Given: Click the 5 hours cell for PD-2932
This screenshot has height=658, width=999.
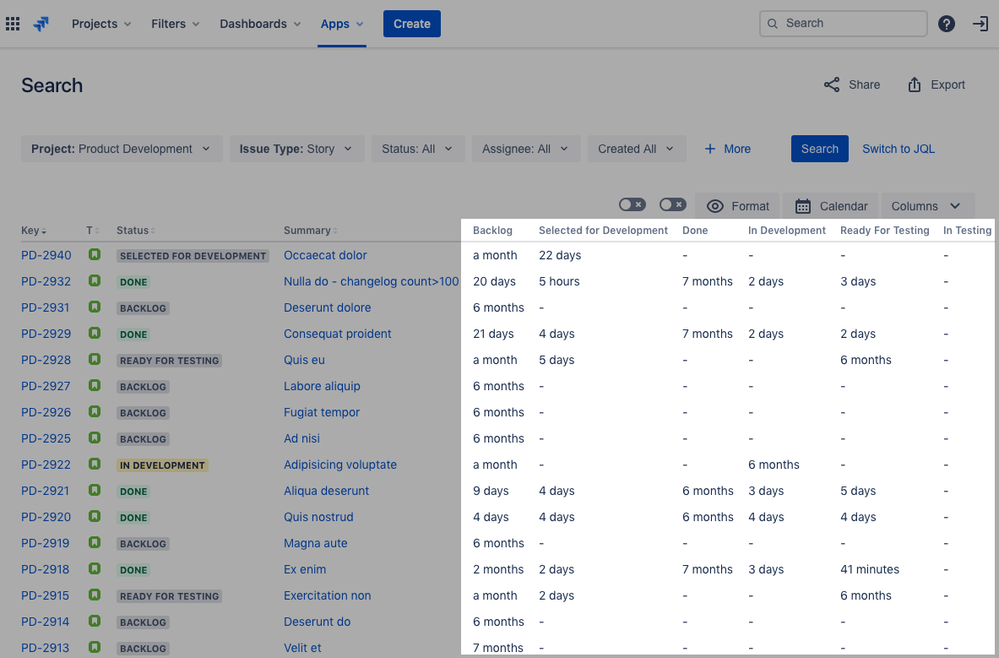Looking at the screenshot, I should 559,281.
